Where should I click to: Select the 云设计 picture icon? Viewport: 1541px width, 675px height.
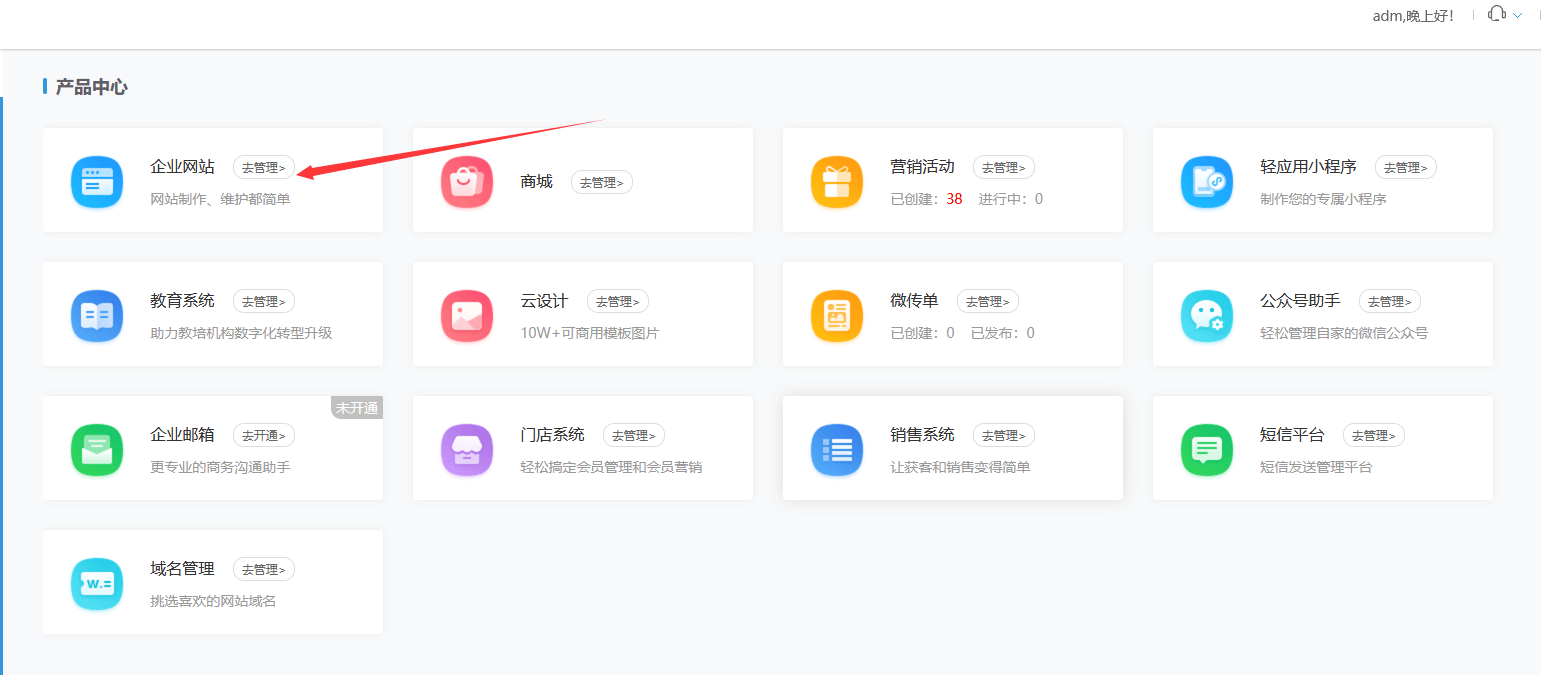click(466, 315)
